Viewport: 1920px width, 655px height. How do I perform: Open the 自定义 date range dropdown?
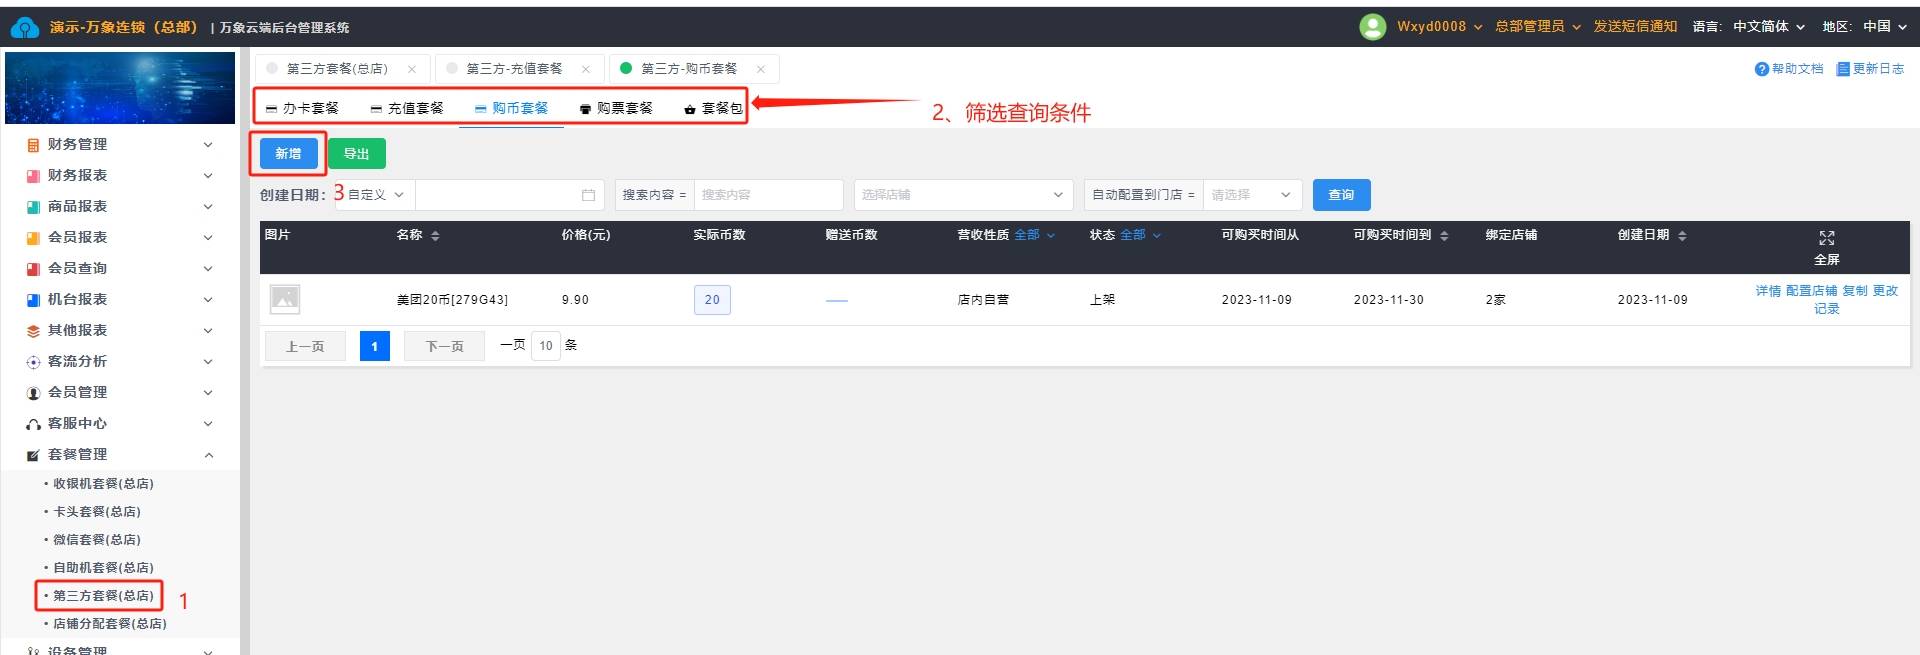[x=375, y=195]
